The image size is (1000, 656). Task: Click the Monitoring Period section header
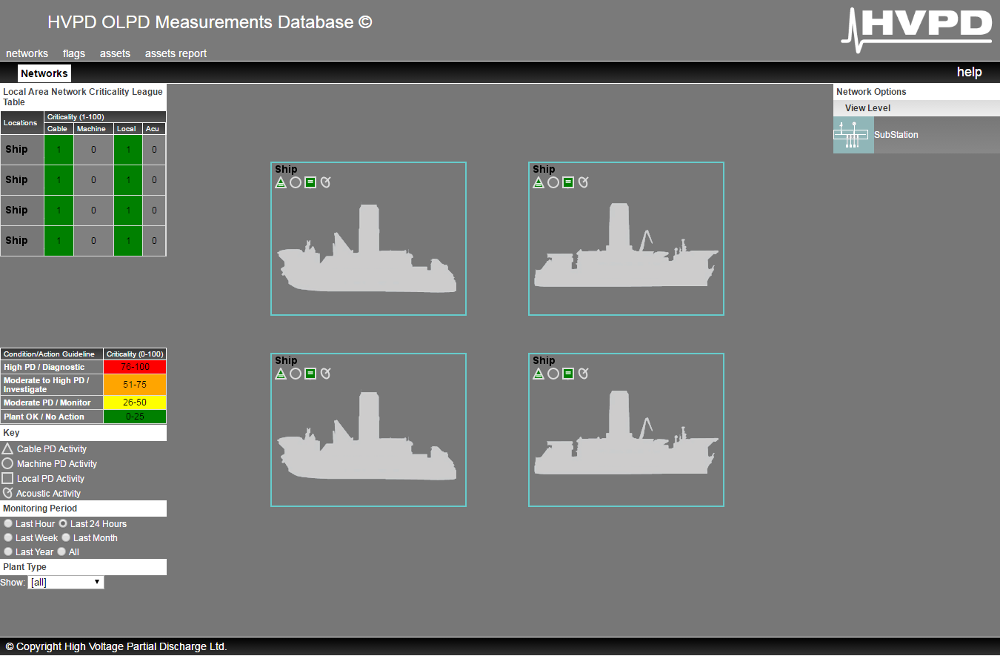click(x=84, y=508)
